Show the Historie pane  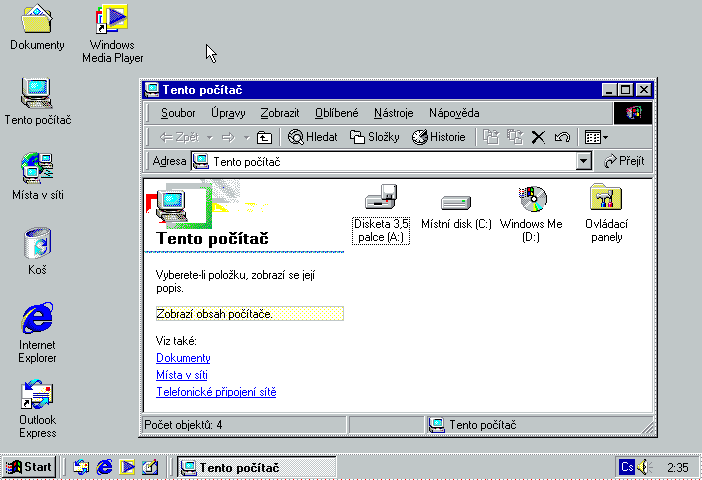pos(439,137)
